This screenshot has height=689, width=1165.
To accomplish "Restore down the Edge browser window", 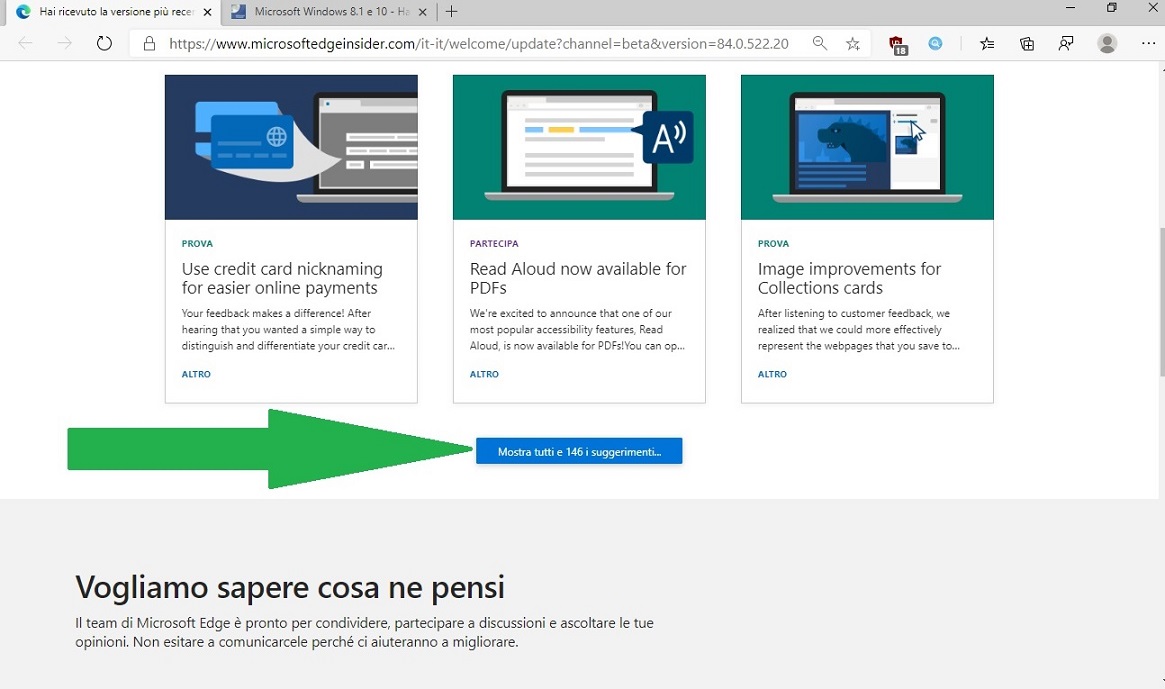I will coord(1112,7).
